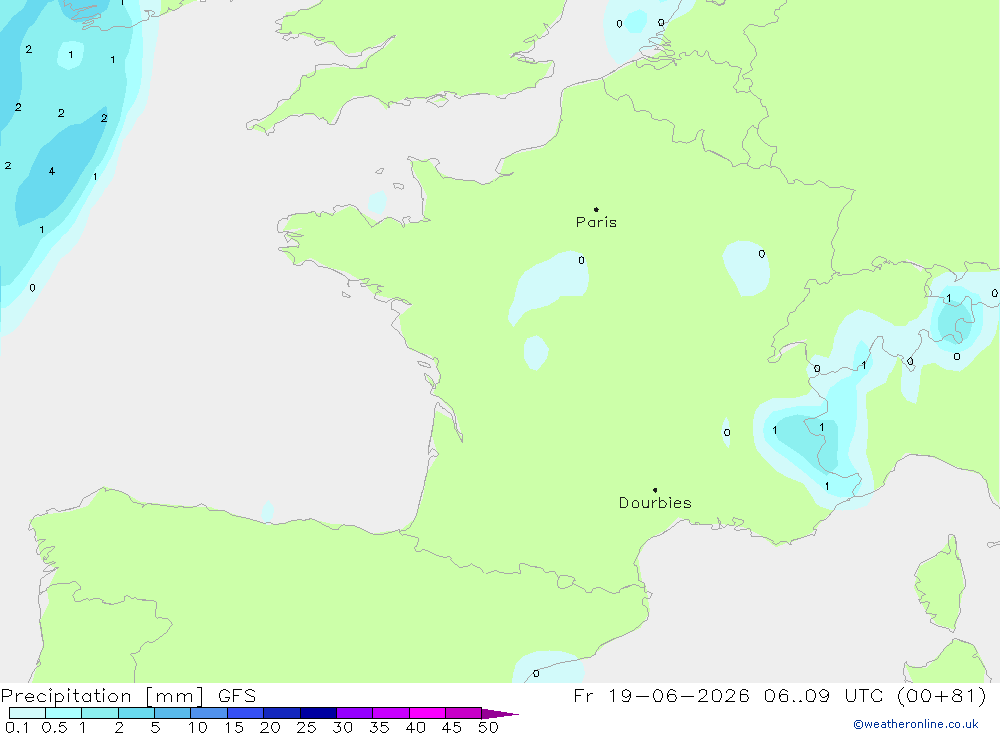
Task: Select the 15–20 mm legend swatch
Action: [246, 713]
